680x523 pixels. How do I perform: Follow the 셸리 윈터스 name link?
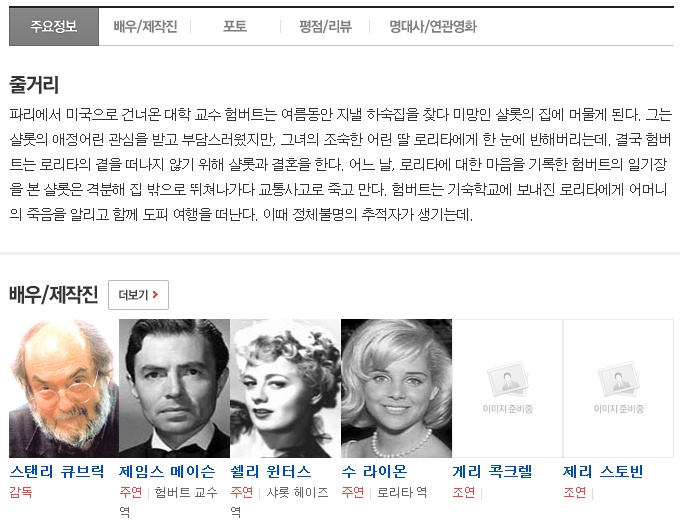[x=271, y=472]
